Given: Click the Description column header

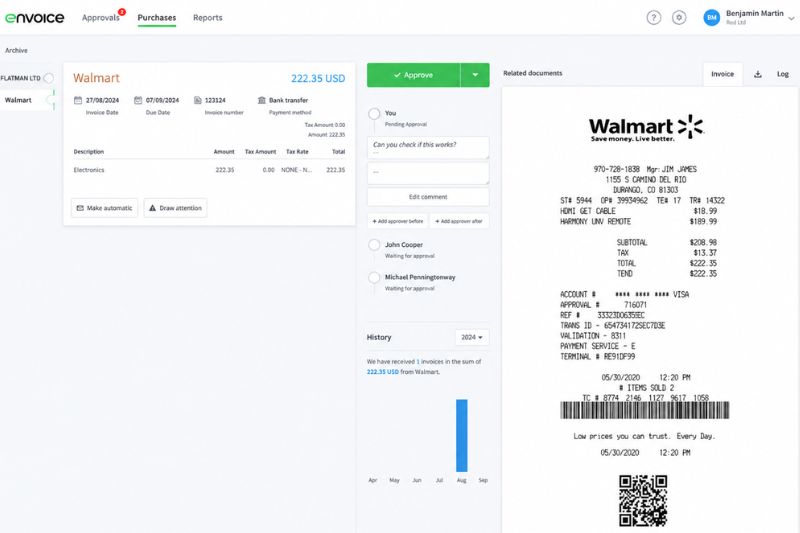Looking at the screenshot, I should pyautogui.click(x=89, y=152).
